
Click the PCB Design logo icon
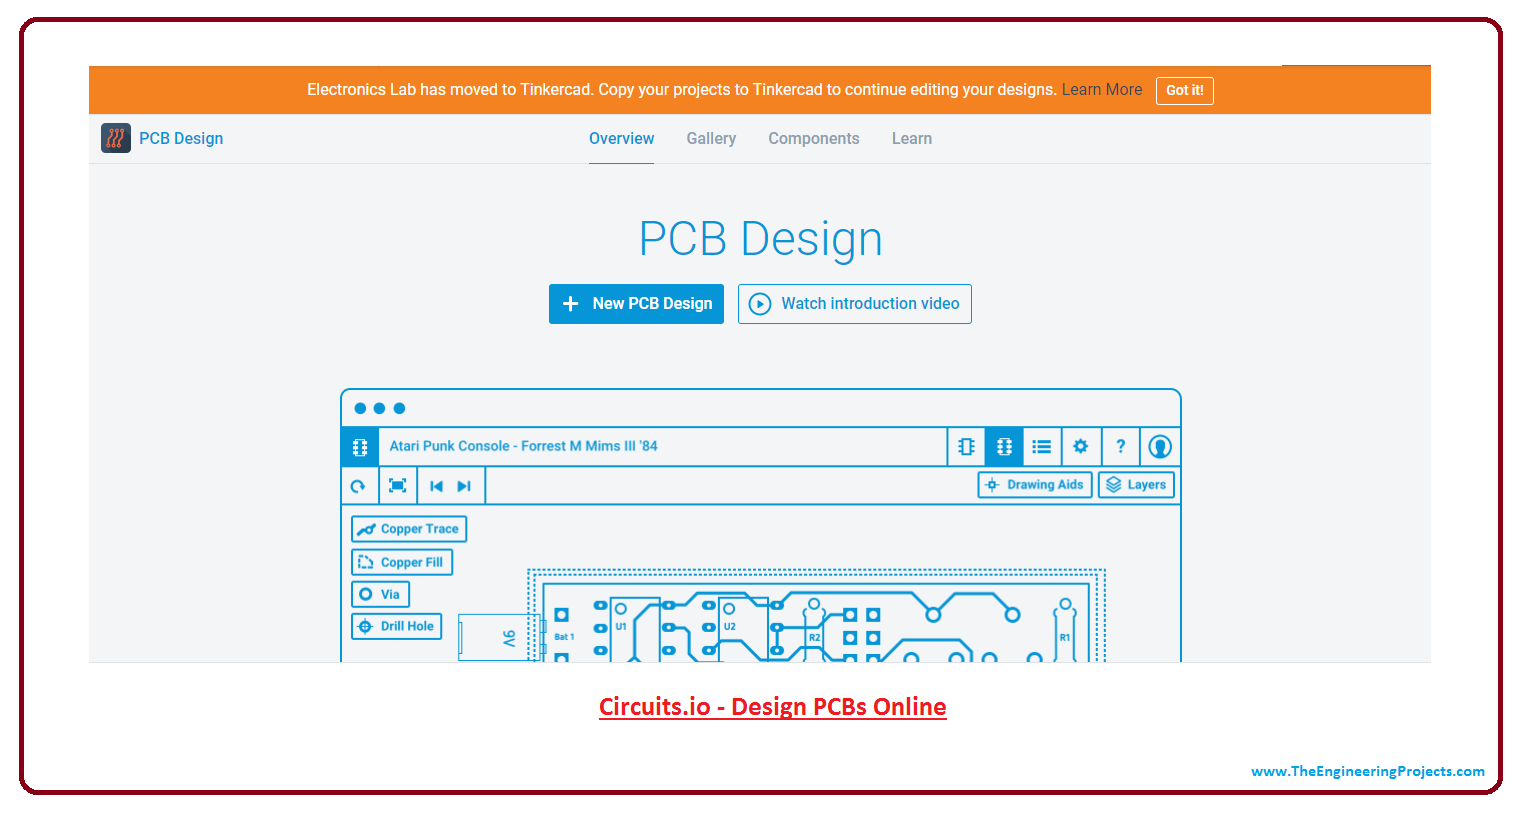[x=116, y=138]
